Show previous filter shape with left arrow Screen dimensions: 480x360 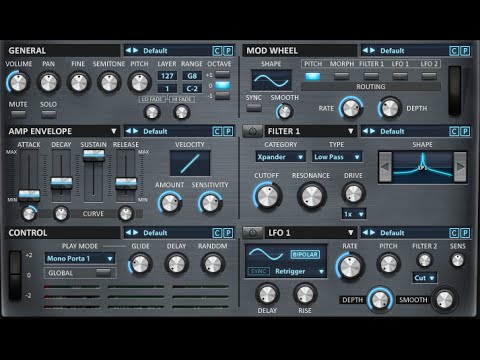[x=385, y=167]
